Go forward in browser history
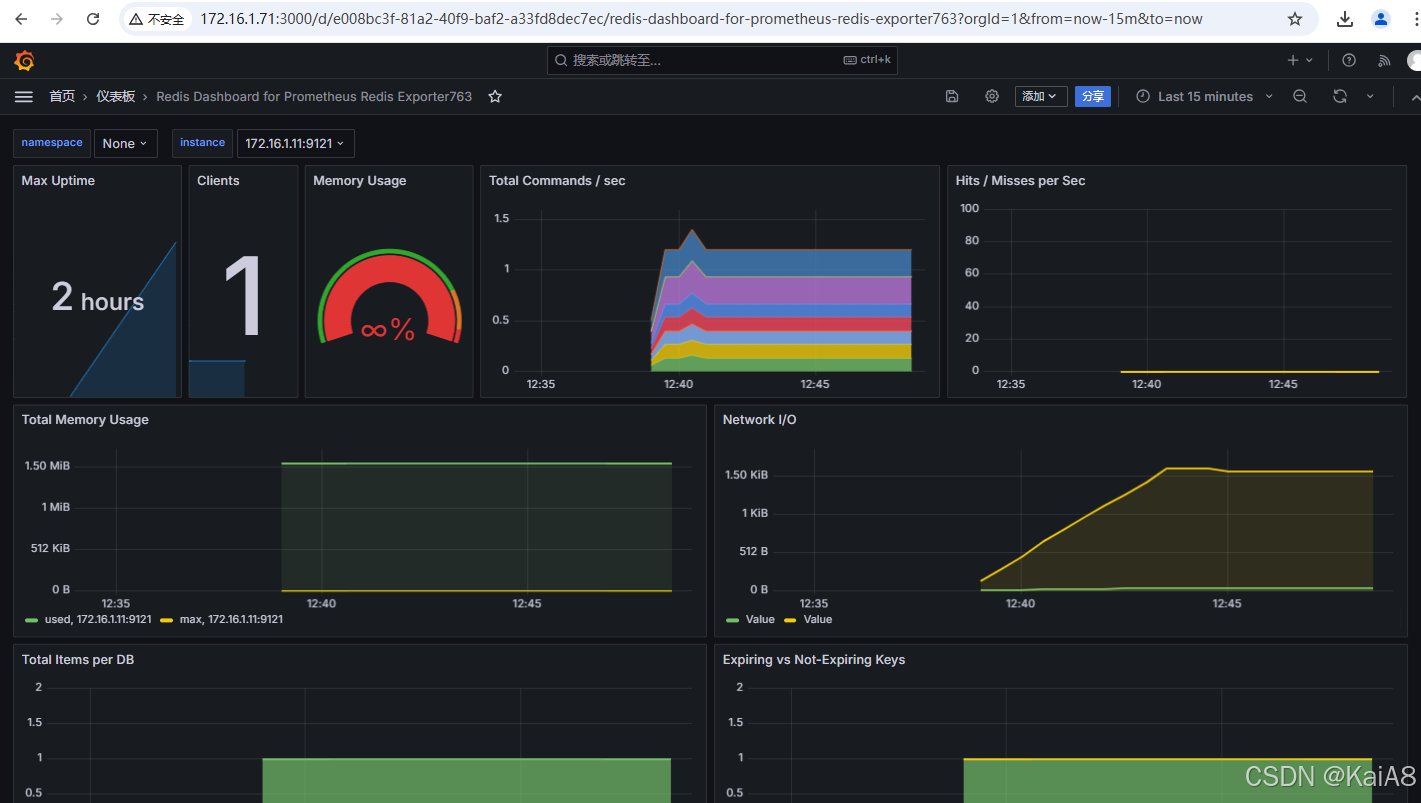 tap(57, 19)
